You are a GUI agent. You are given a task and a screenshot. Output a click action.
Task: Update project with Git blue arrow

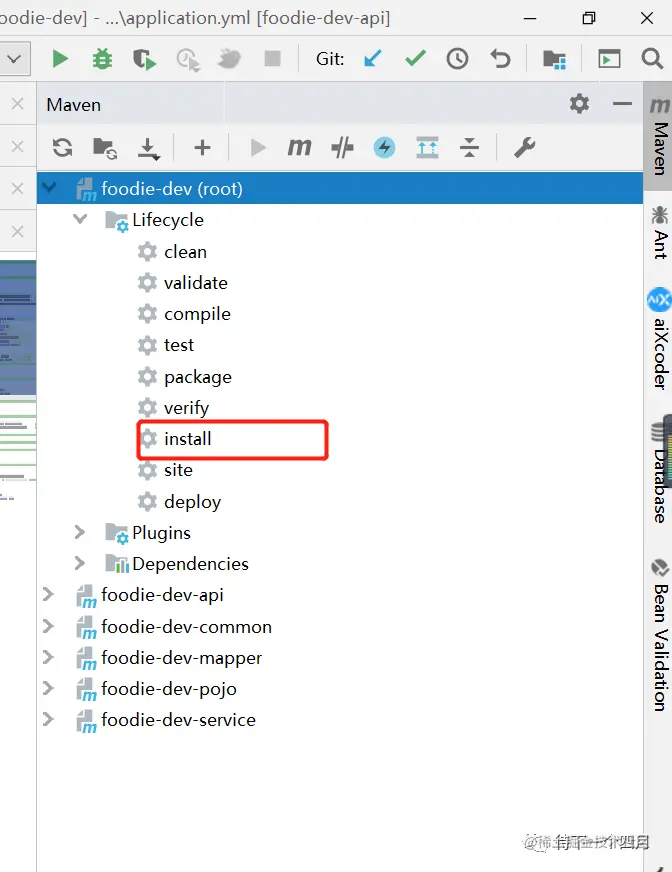373,58
